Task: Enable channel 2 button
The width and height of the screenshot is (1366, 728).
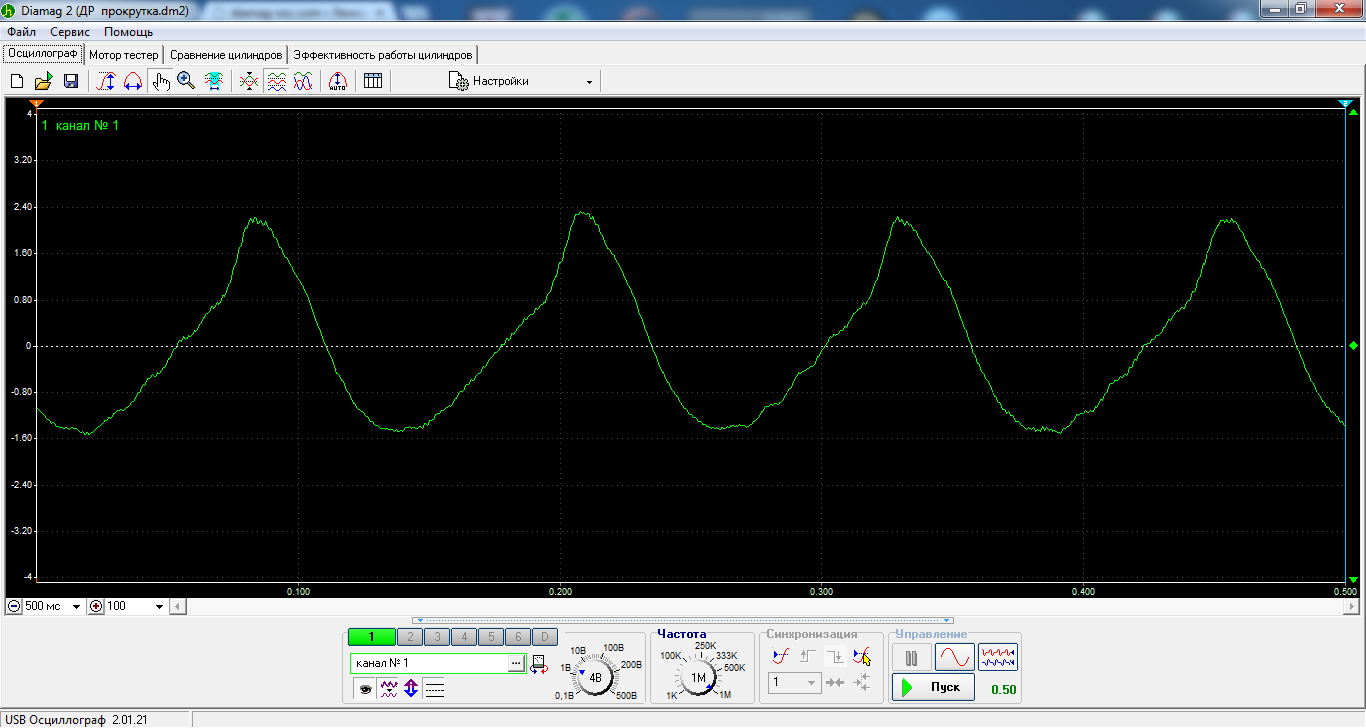Action: (410, 637)
